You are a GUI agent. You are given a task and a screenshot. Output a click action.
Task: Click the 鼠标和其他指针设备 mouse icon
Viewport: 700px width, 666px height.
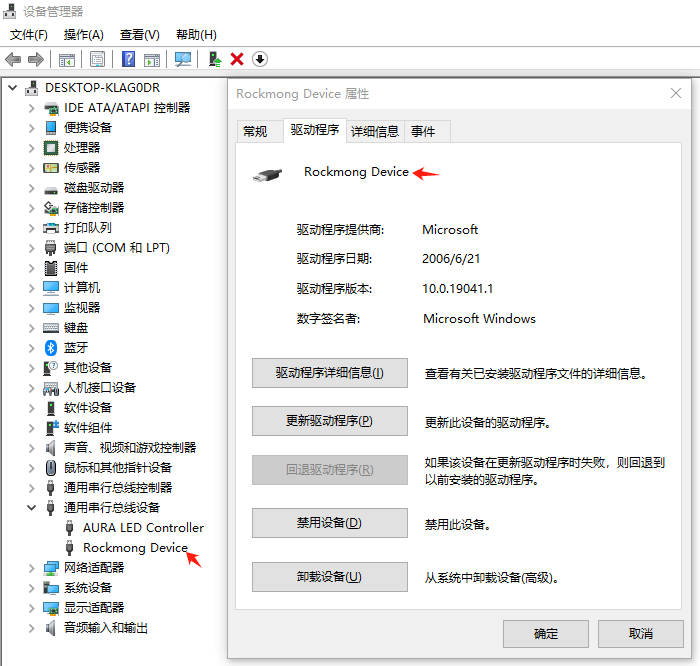[x=51, y=468]
